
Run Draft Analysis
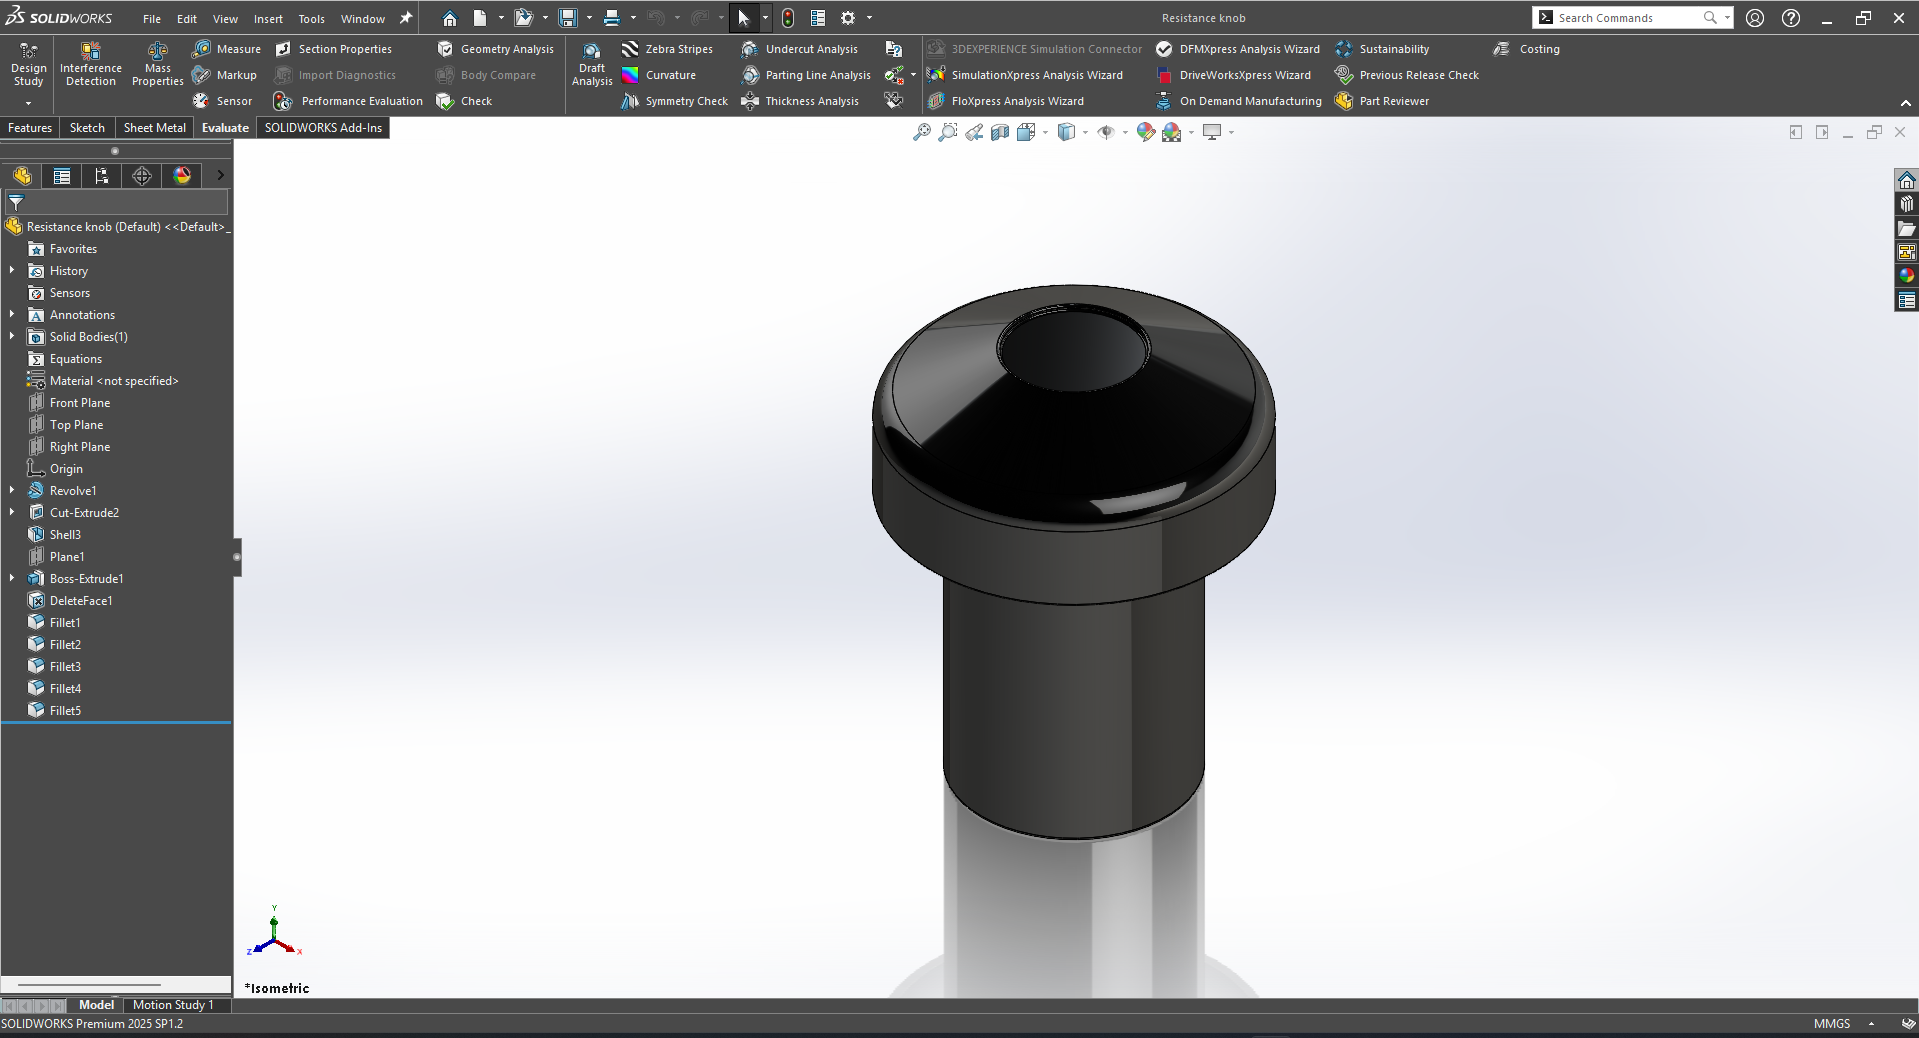[592, 53]
